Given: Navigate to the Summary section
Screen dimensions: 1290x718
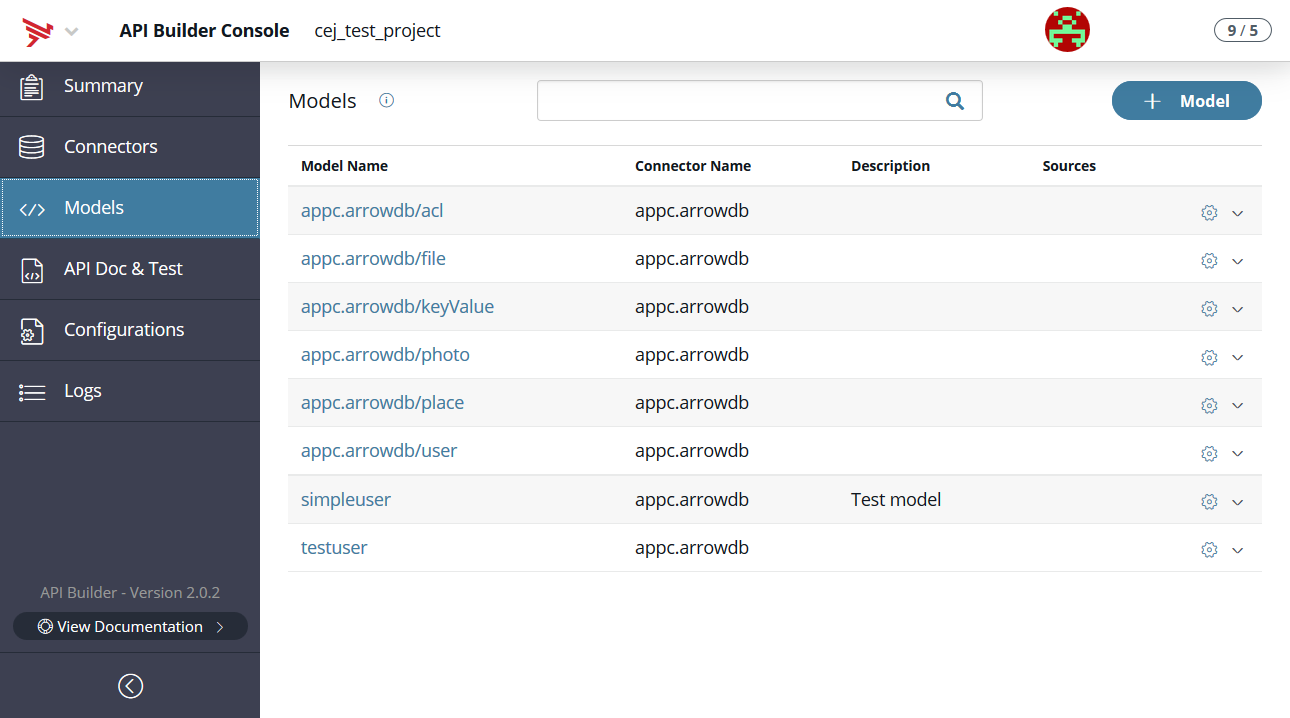Looking at the screenshot, I should coord(103,85).
